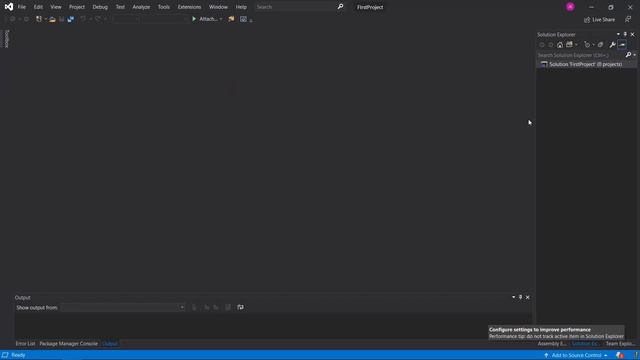The height and width of the screenshot is (360, 640).
Task: Click Collapse All icon in Solution Explorer
Action: tap(600, 45)
